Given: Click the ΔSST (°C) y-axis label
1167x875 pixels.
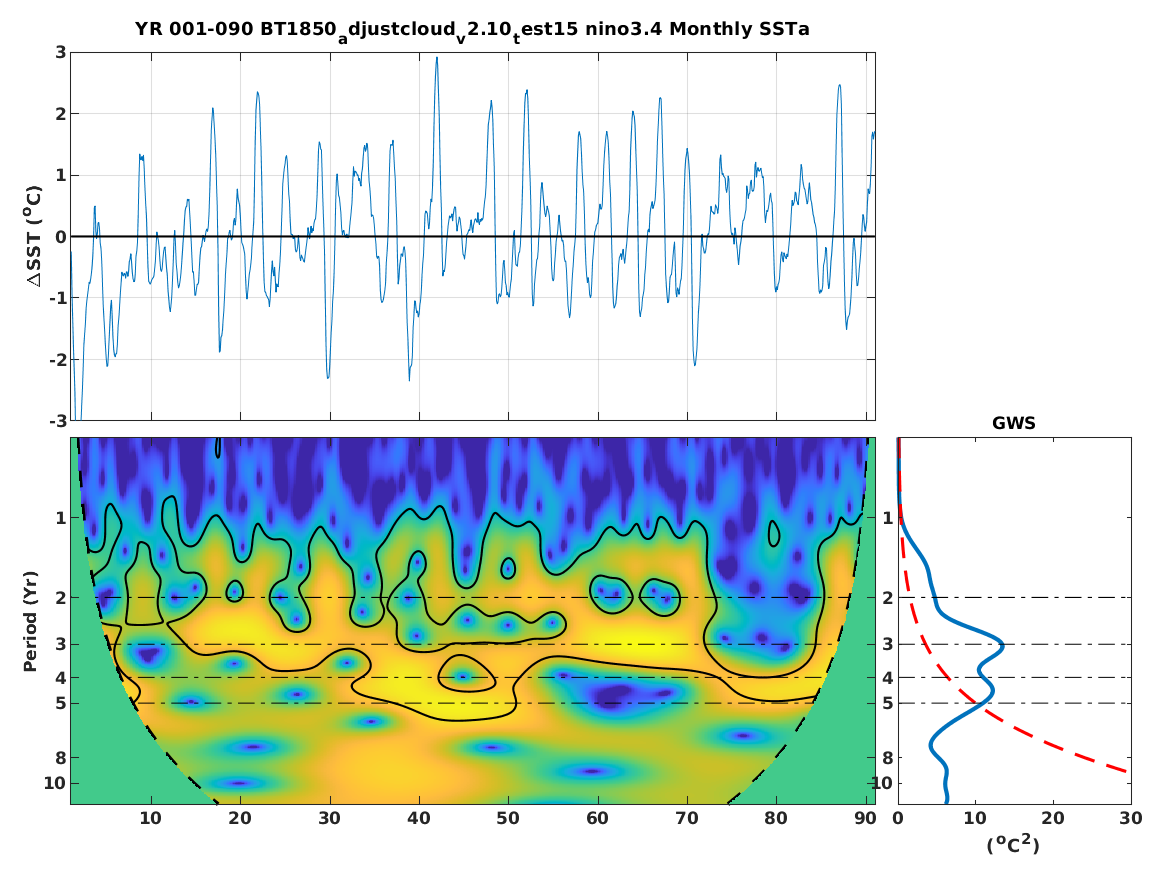Looking at the screenshot, I should [x=33, y=236].
